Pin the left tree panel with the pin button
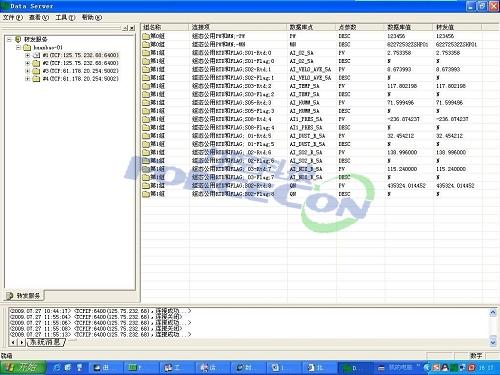500x375 pixels. click(125, 28)
